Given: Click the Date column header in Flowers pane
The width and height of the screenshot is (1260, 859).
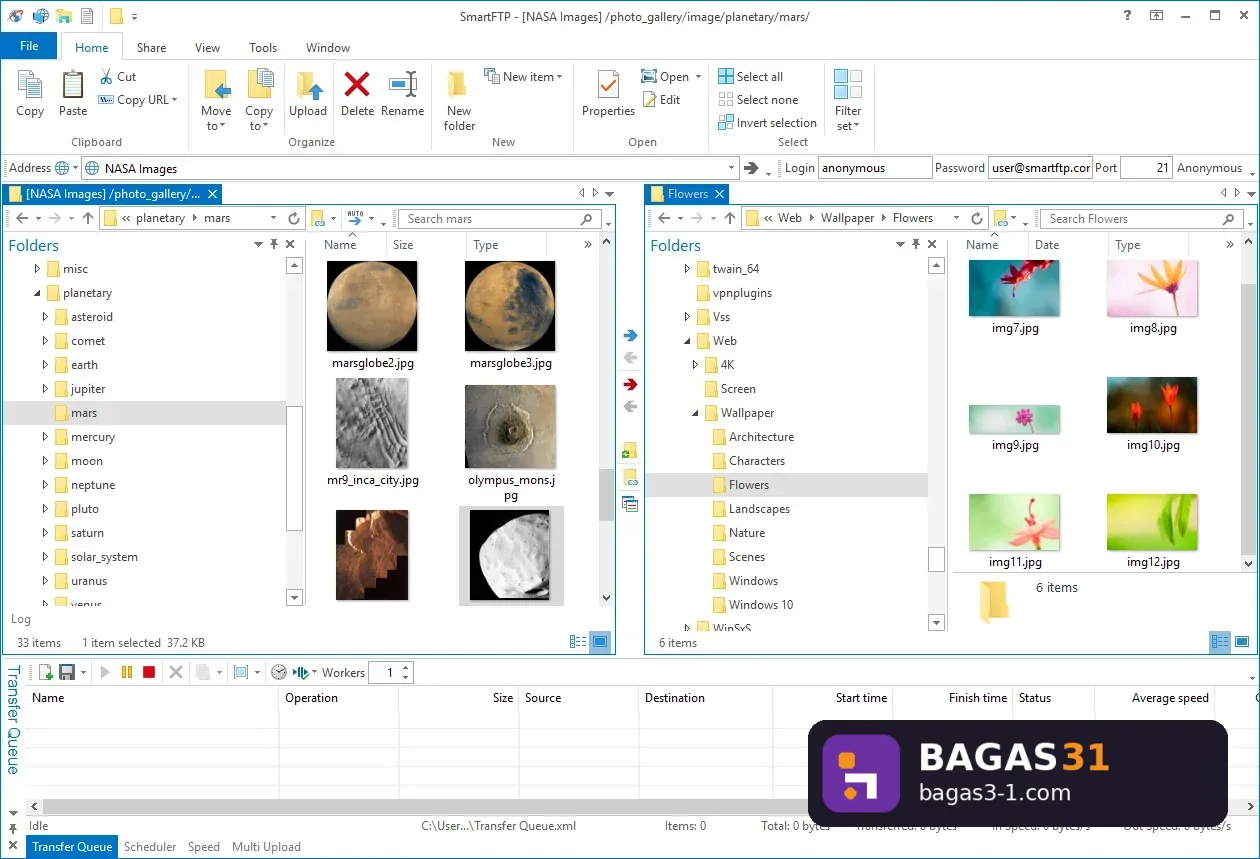Looking at the screenshot, I should pyautogui.click(x=1047, y=245).
